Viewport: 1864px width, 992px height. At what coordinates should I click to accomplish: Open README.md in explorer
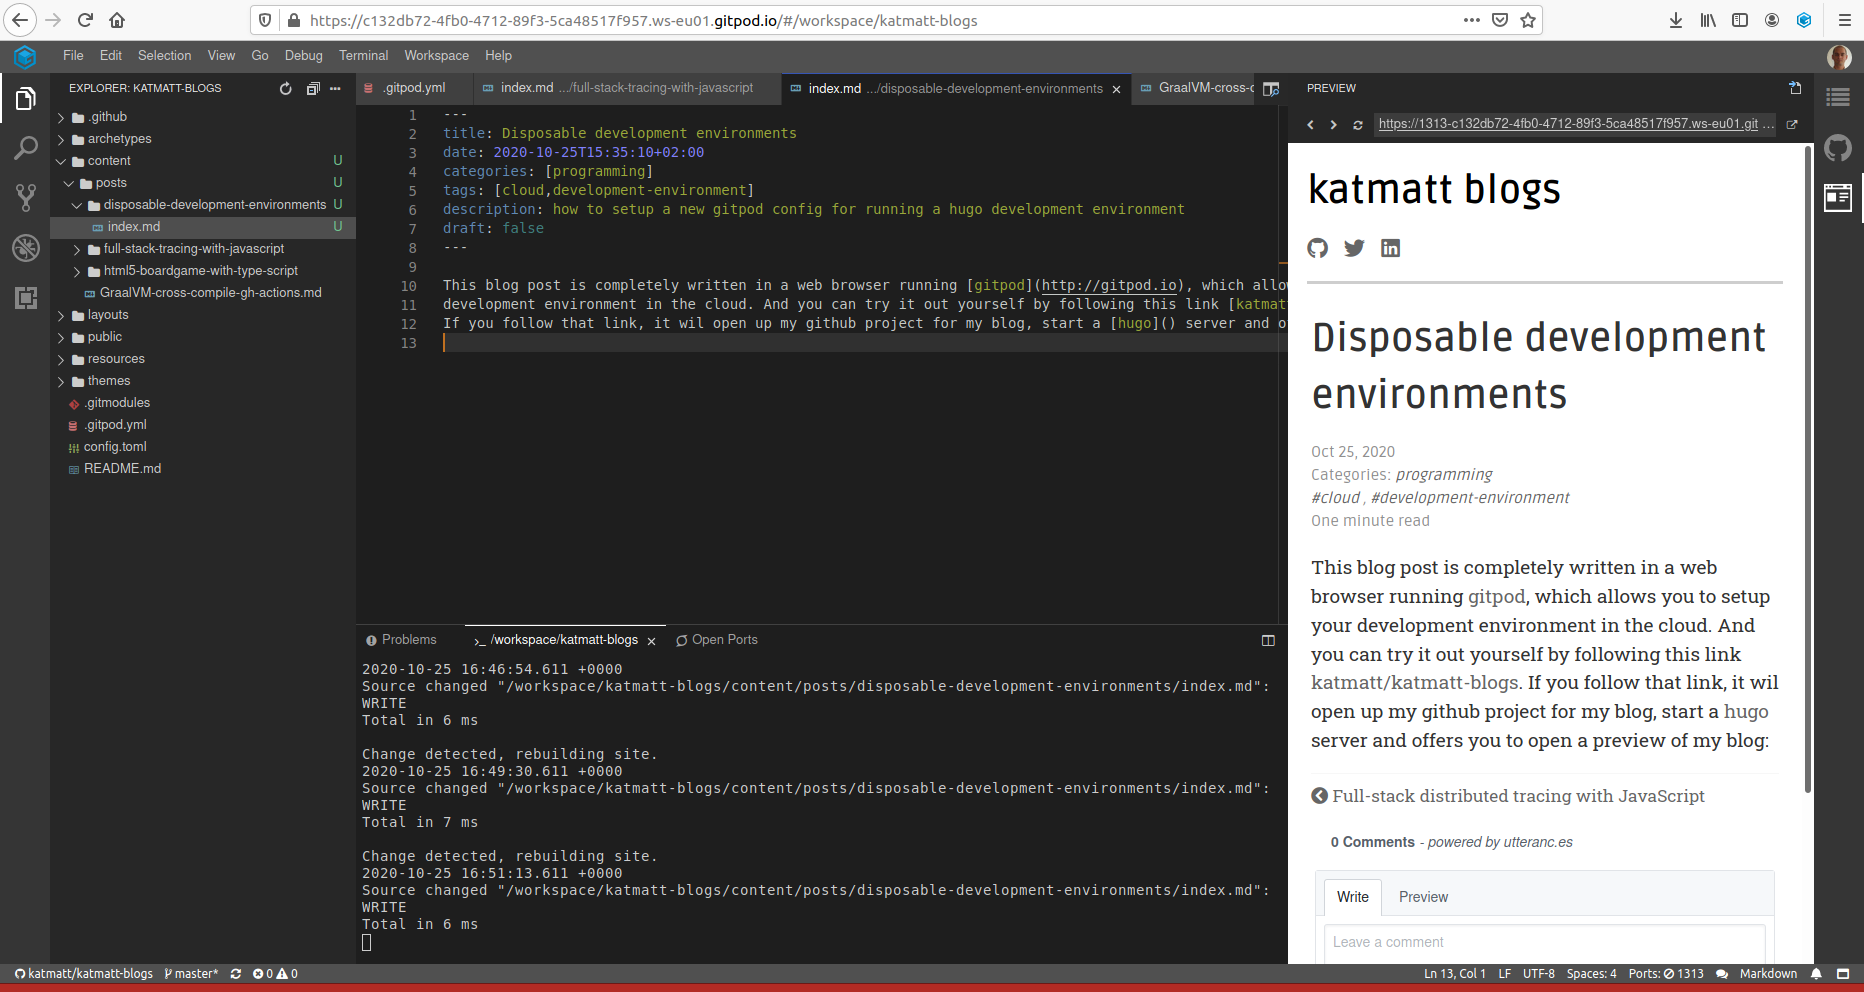tap(122, 469)
